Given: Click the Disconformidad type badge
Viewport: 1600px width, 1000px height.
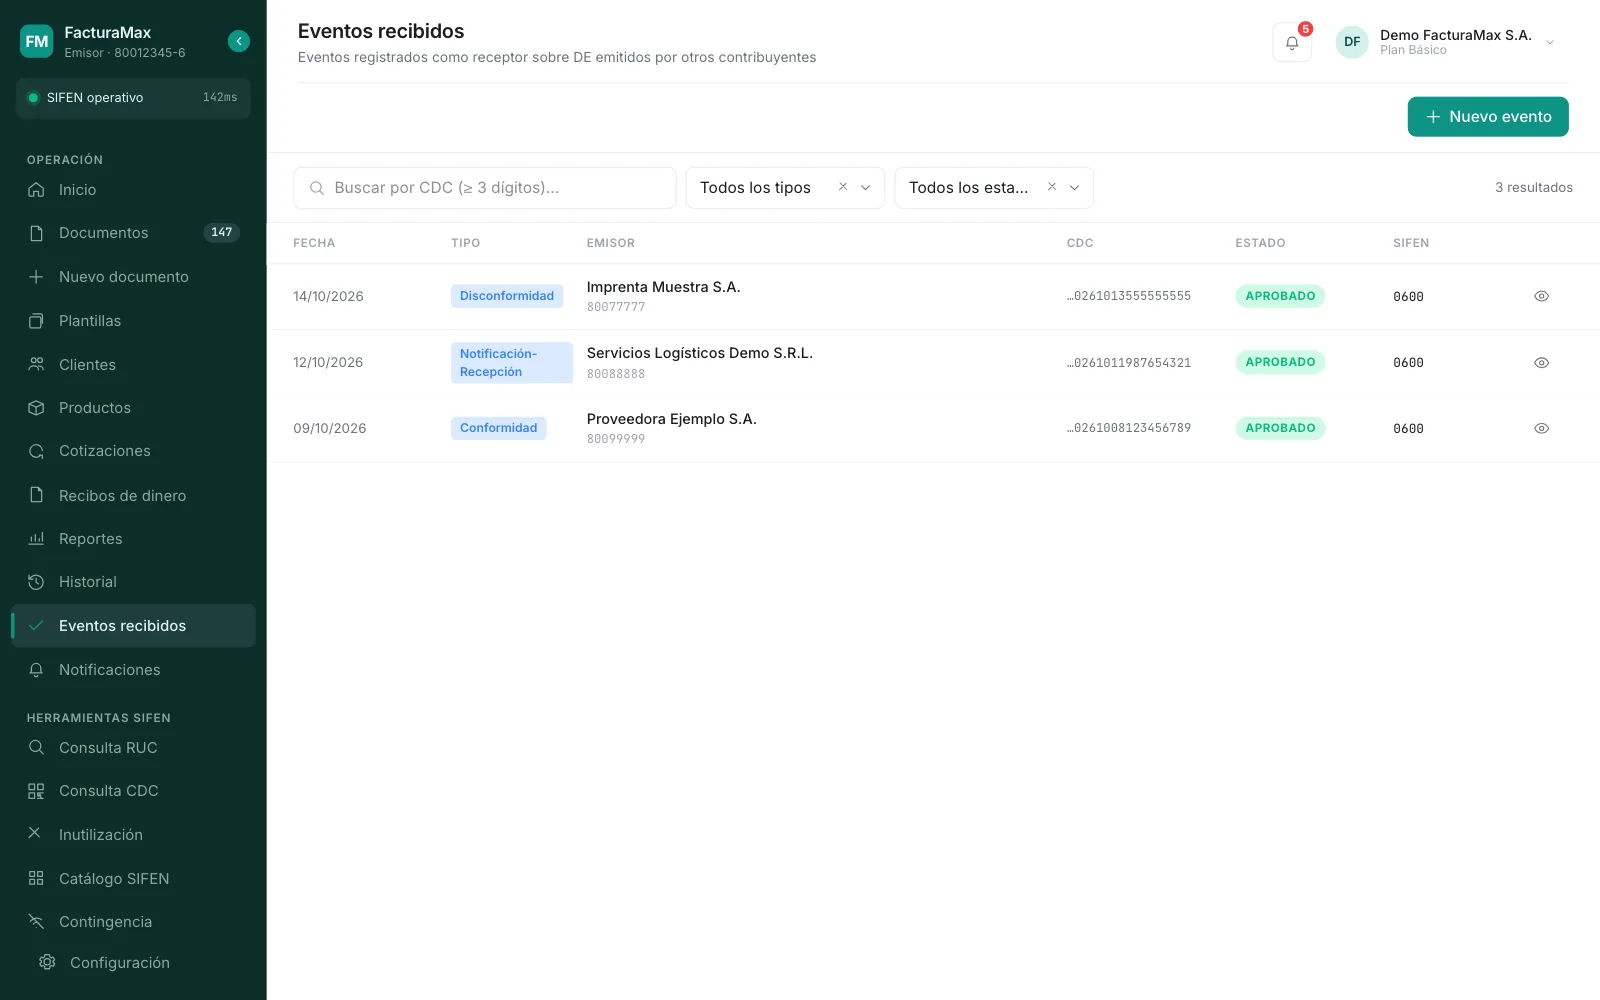Looking at the screenshot, I should (x=507, y=296).
